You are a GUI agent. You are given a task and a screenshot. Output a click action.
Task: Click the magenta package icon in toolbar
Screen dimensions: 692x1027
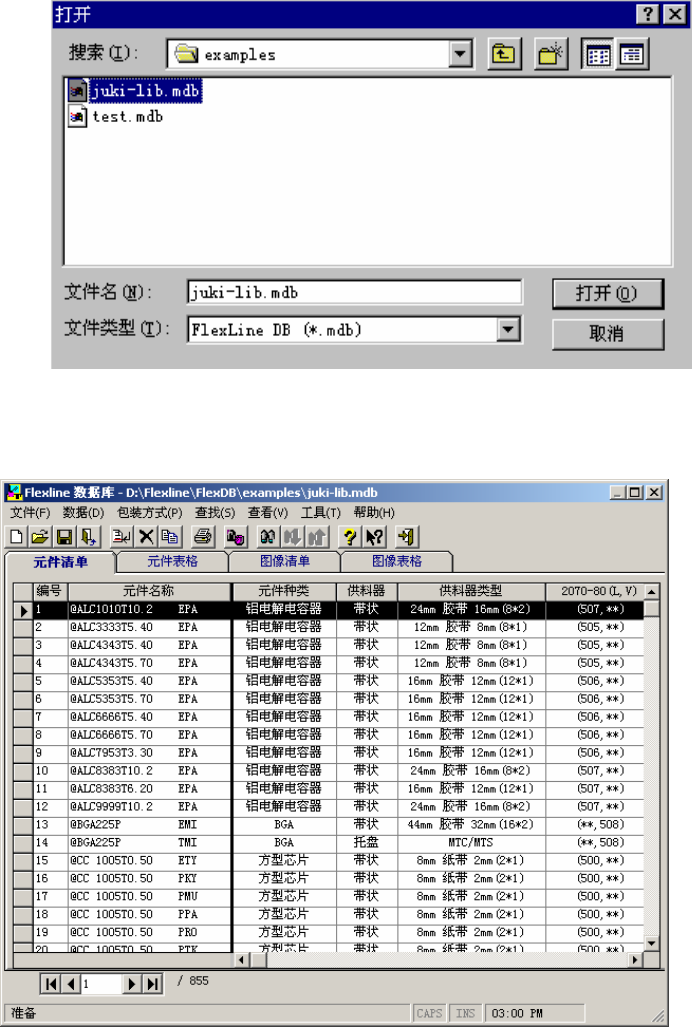tap(235, 537)
